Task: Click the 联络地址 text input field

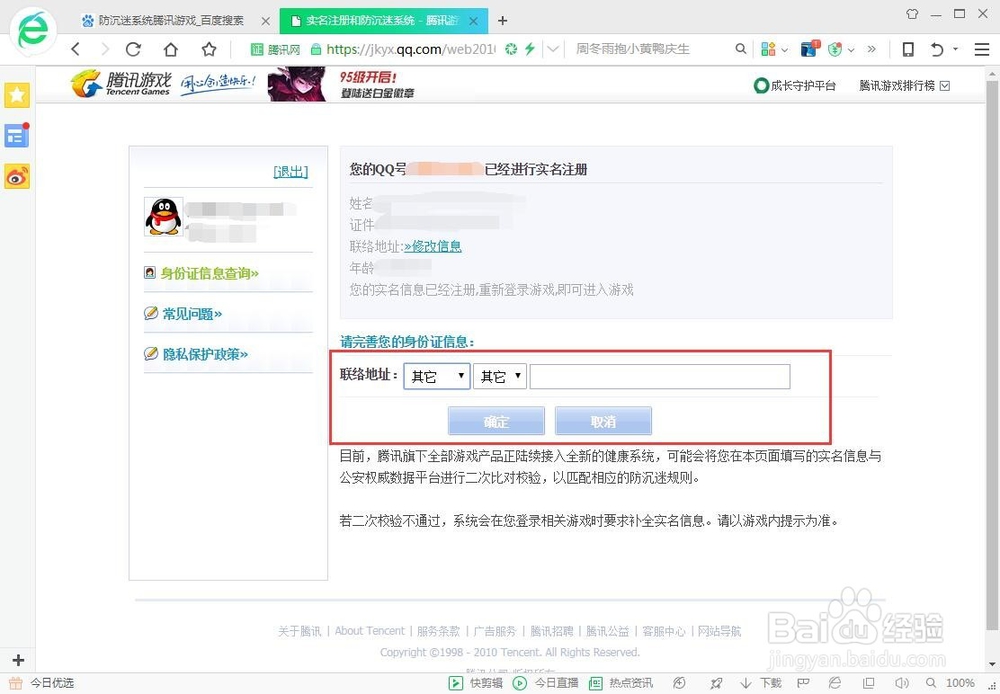Action: click(660, 376)
